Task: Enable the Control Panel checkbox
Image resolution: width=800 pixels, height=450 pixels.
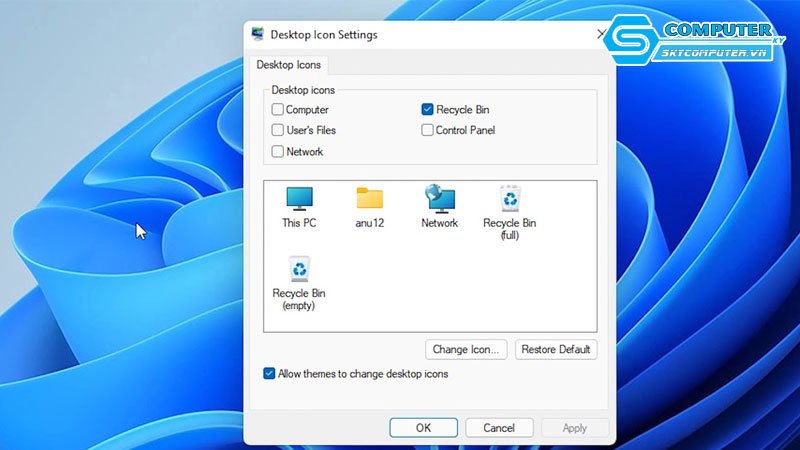Action: pos(428,130)
